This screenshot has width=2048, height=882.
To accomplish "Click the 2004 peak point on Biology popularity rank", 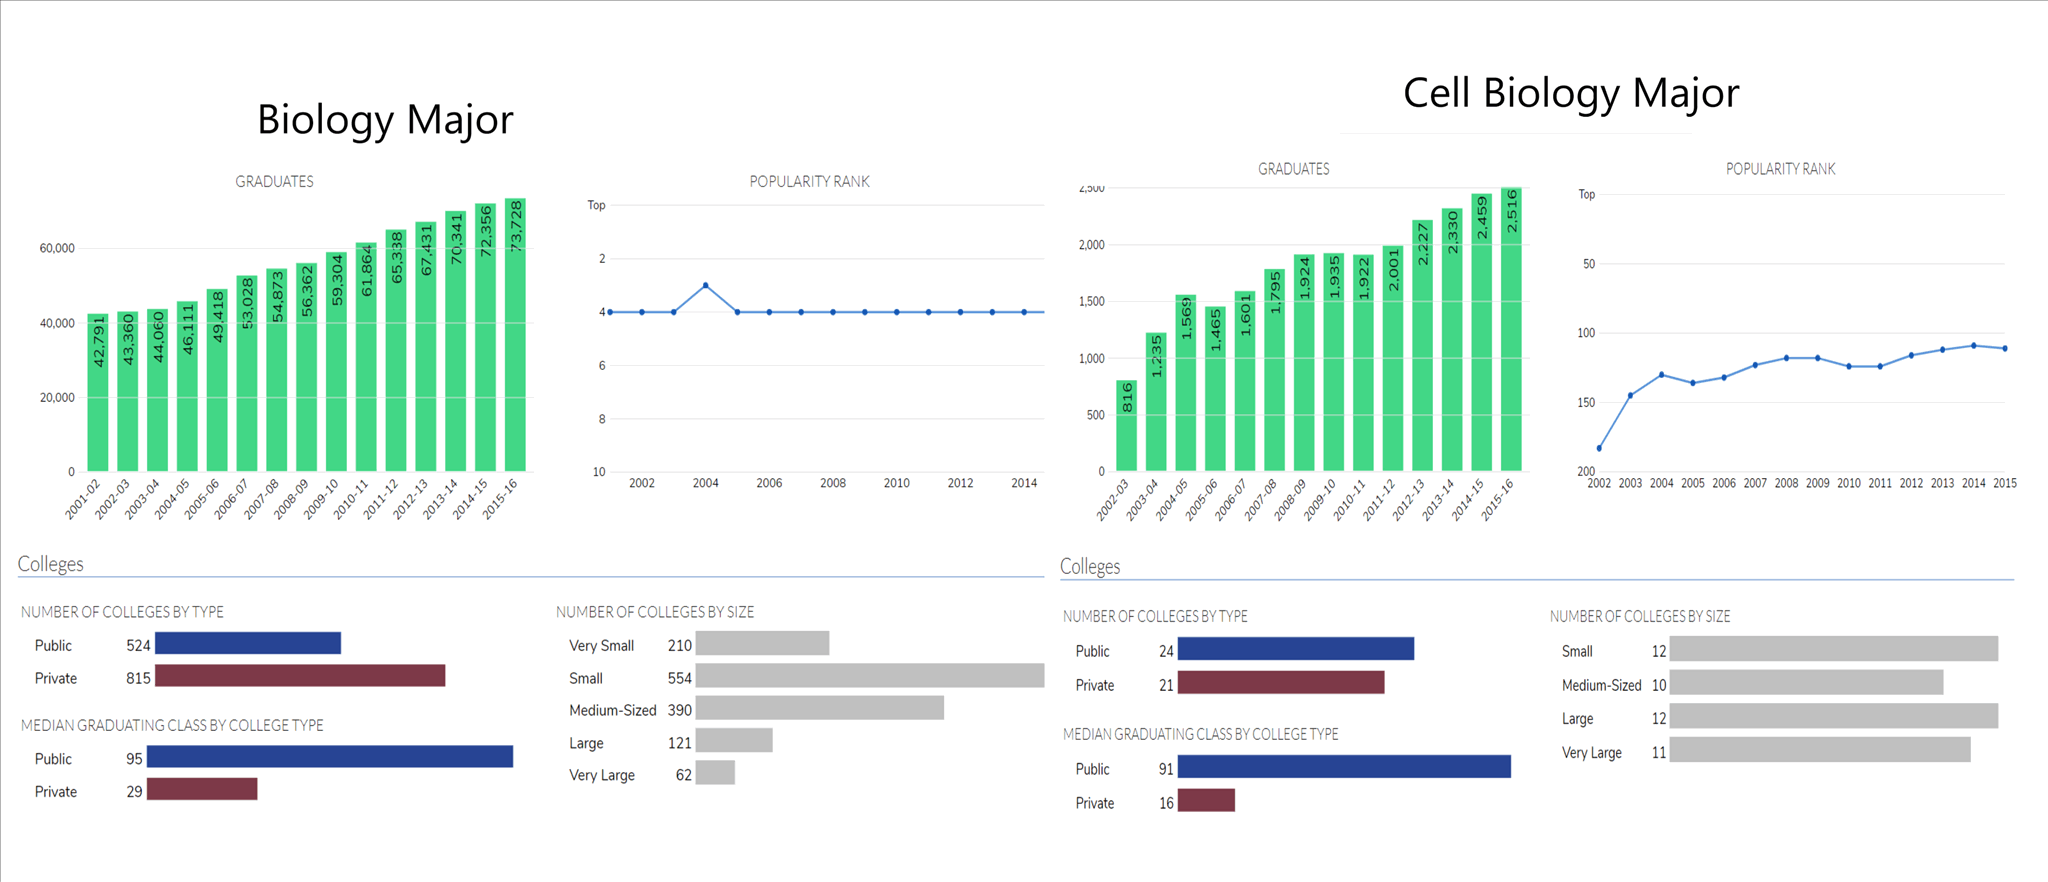I will [706, 285].
